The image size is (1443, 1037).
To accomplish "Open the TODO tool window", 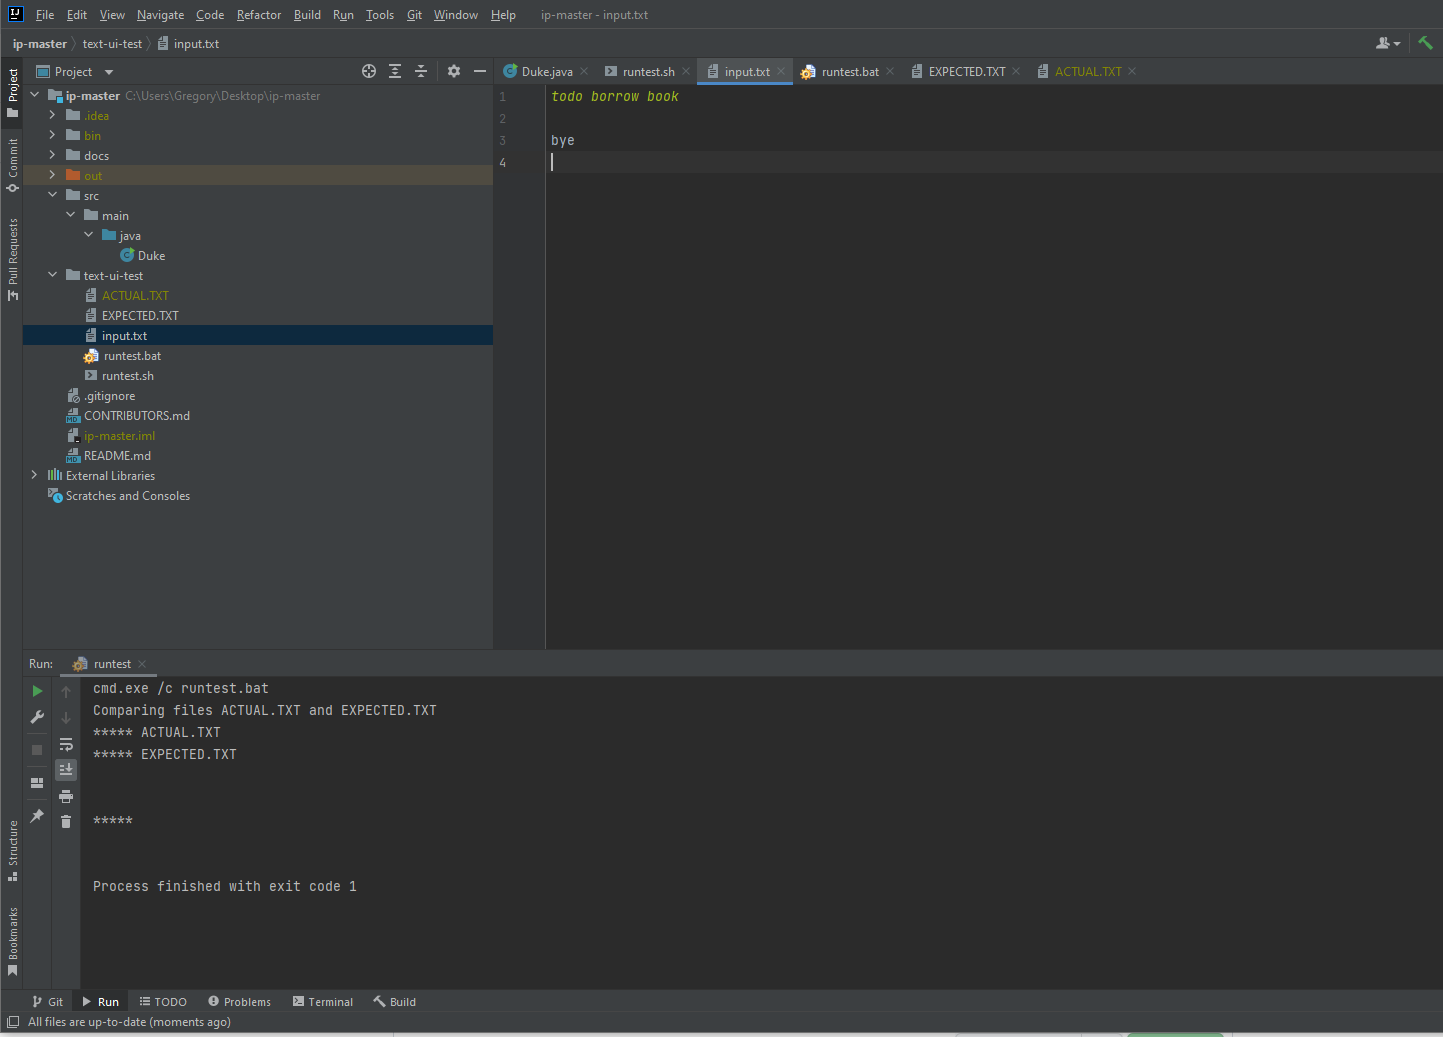I will point(163,1002).
